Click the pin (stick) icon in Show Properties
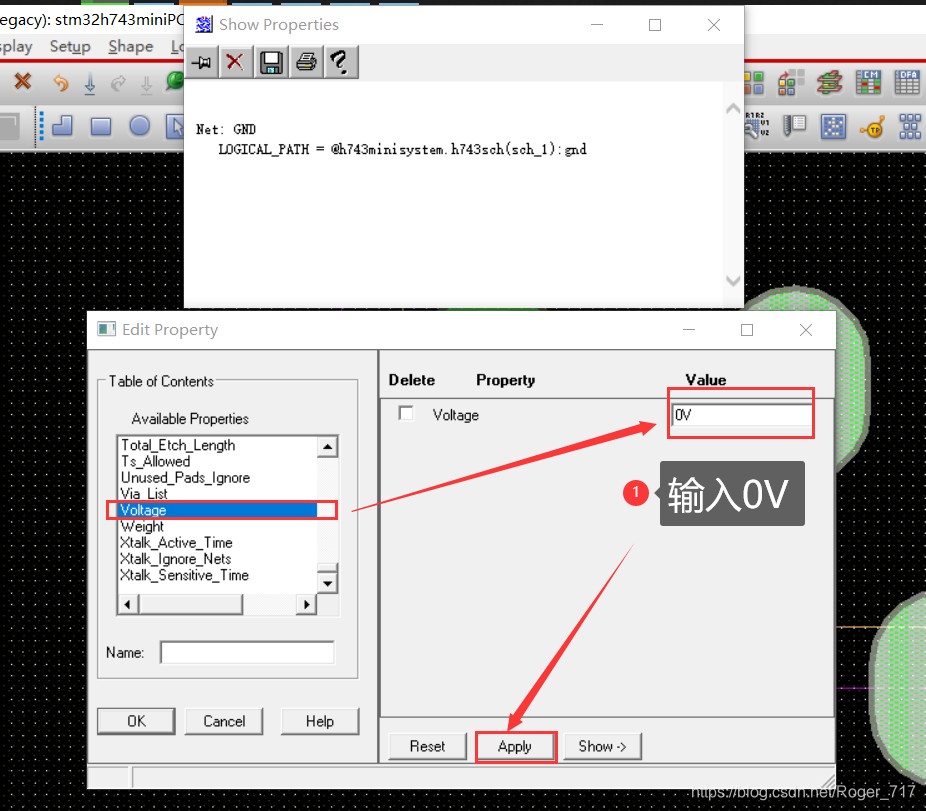 [202, 62]
